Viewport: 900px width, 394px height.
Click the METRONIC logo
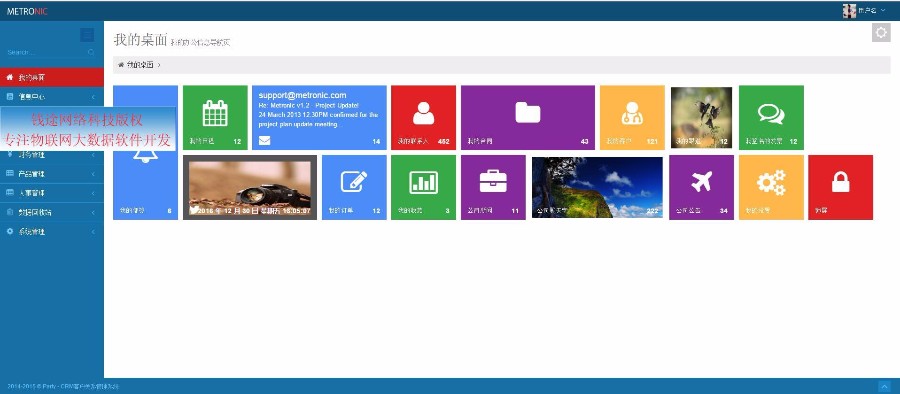27,11
